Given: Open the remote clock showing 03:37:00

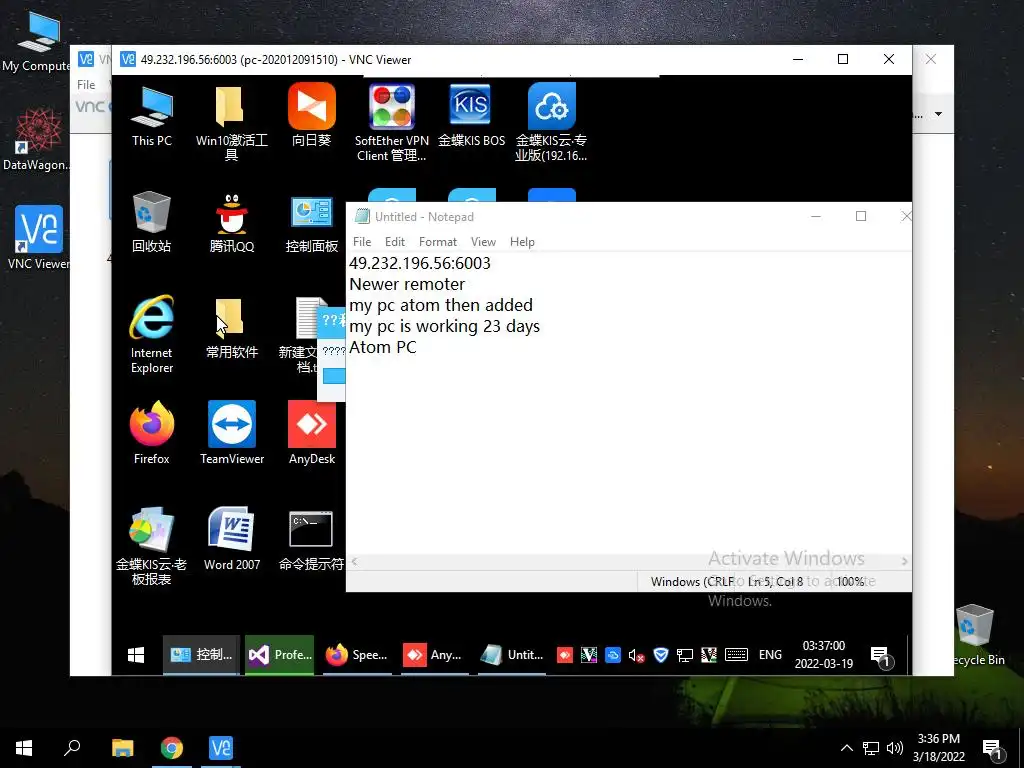Looking at the screenshot, I should click(x=824, y=655).
